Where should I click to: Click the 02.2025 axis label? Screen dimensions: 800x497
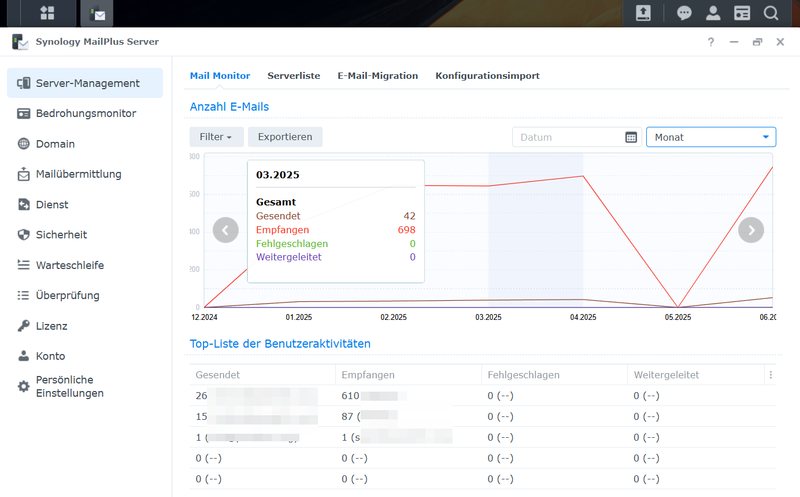point(393,317)
